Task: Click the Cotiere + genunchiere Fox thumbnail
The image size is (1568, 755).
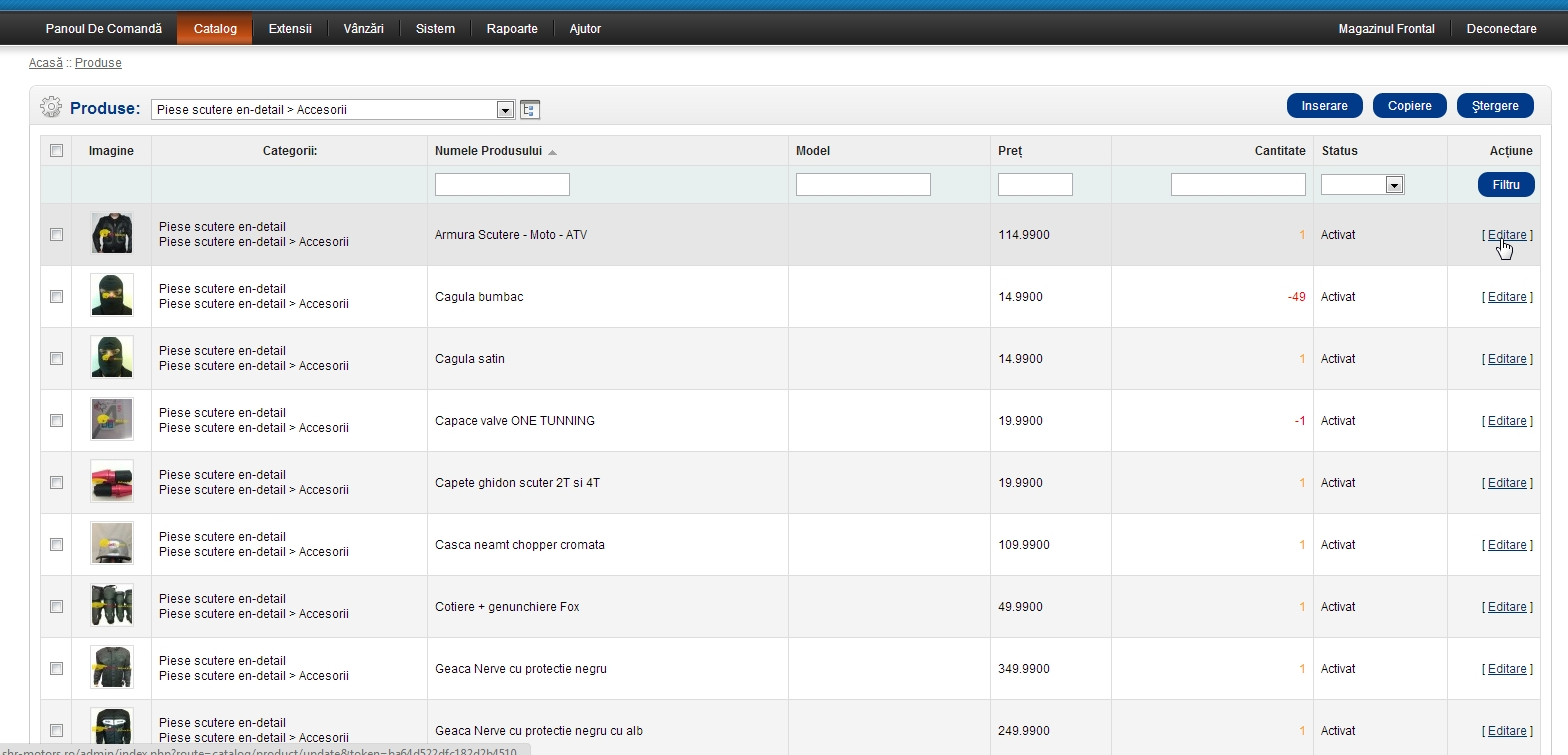Action: [x=111, y=606]
